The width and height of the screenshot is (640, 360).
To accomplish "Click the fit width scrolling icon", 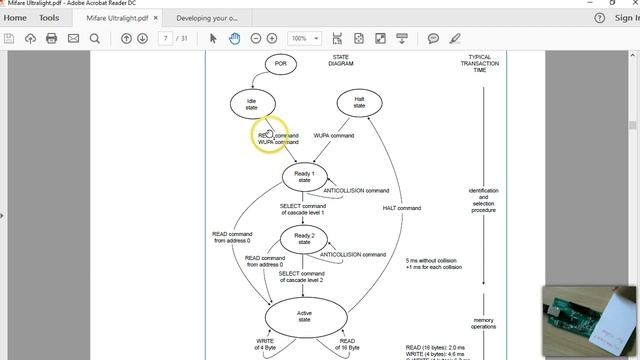I will tap(337, 38).
